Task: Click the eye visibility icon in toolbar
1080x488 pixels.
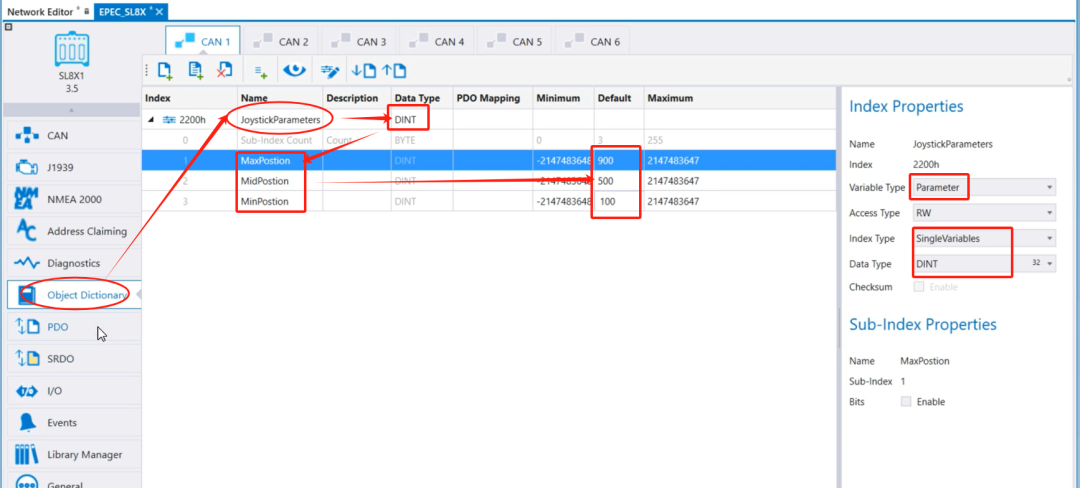Action: point(293,70)
